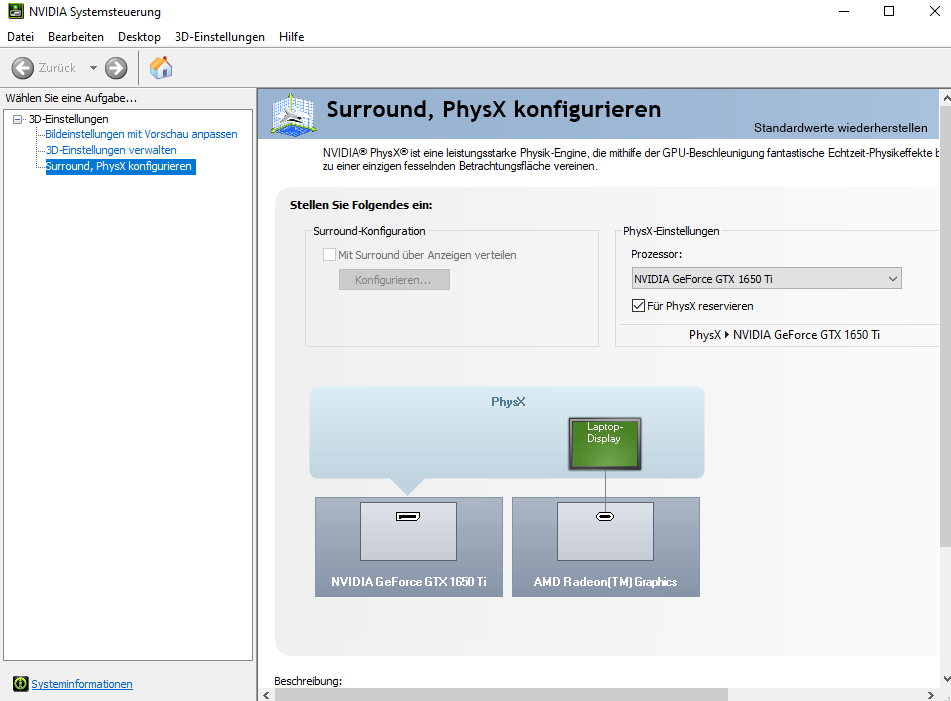951x701 pixels.
Task: Click the Back arrow icon
Action: point(23,68)
